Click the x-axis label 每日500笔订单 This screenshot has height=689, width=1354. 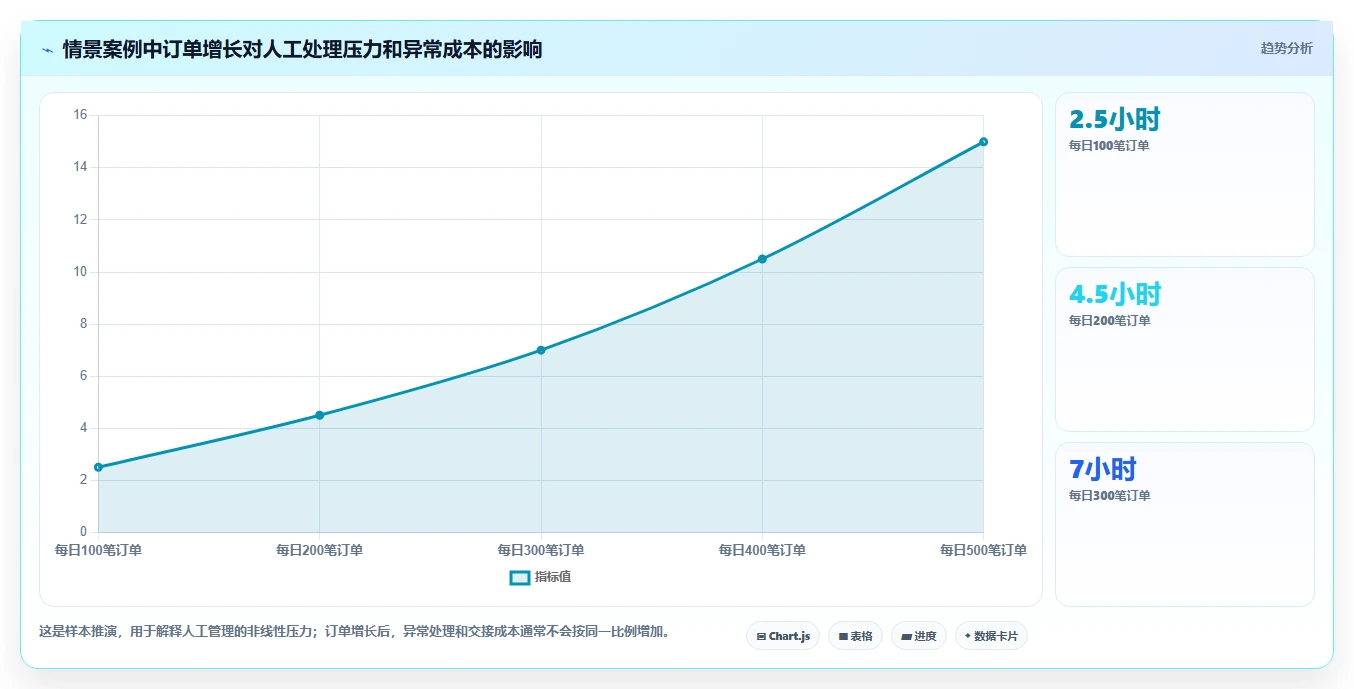(x=983, y=550)
